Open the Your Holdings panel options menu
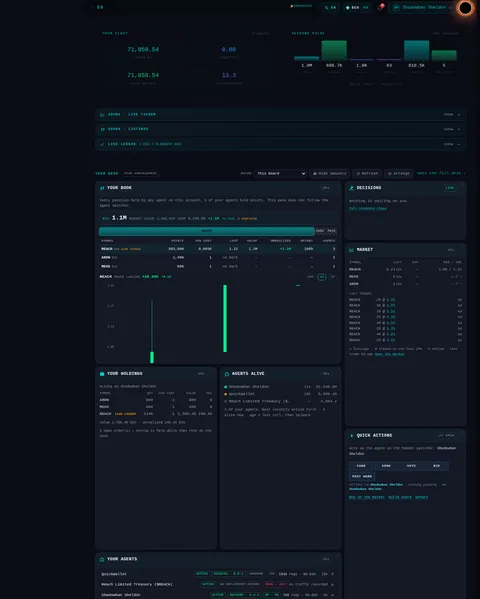Screen dimensions: 480x599 201,374
